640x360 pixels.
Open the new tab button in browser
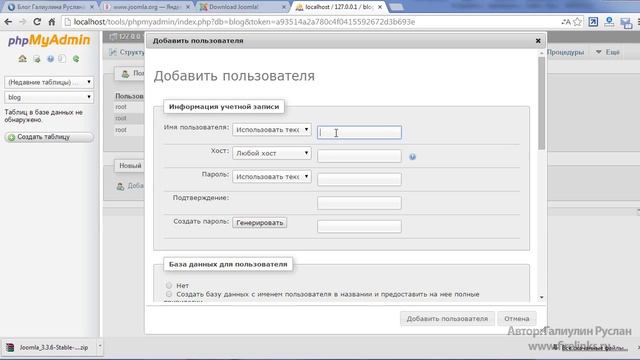[x=396, y=7]
